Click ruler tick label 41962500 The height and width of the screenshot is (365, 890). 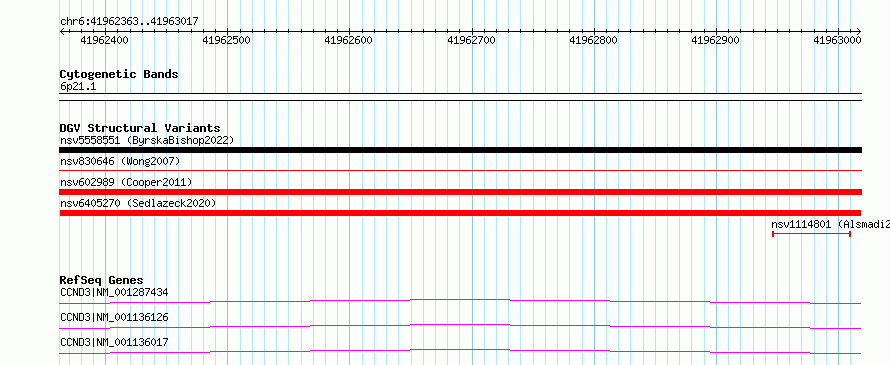[x=227, y=40]
